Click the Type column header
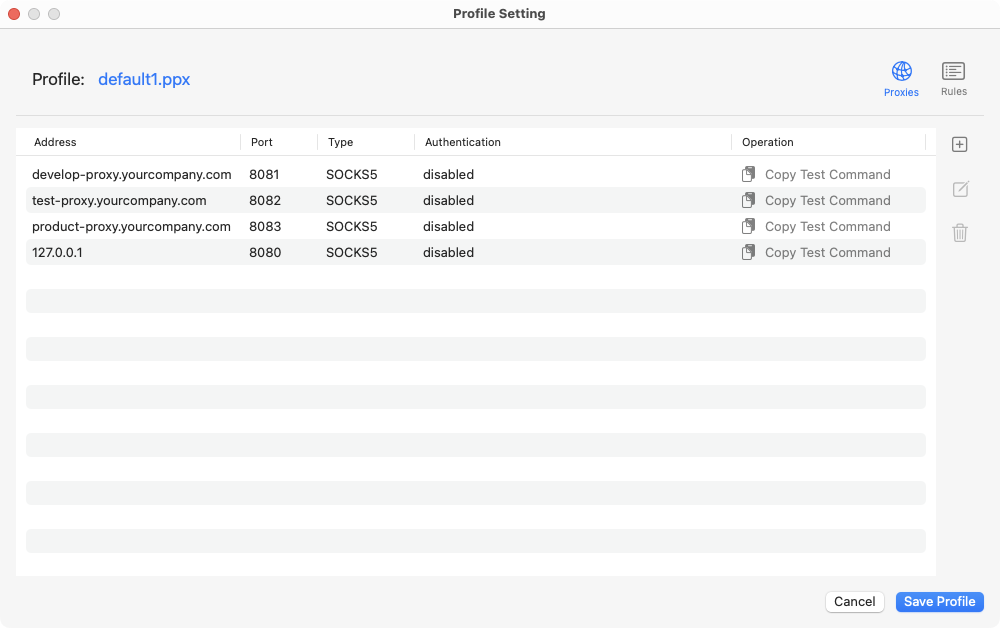The width and height of the screenshot is (1000, 628). [340, 142]
